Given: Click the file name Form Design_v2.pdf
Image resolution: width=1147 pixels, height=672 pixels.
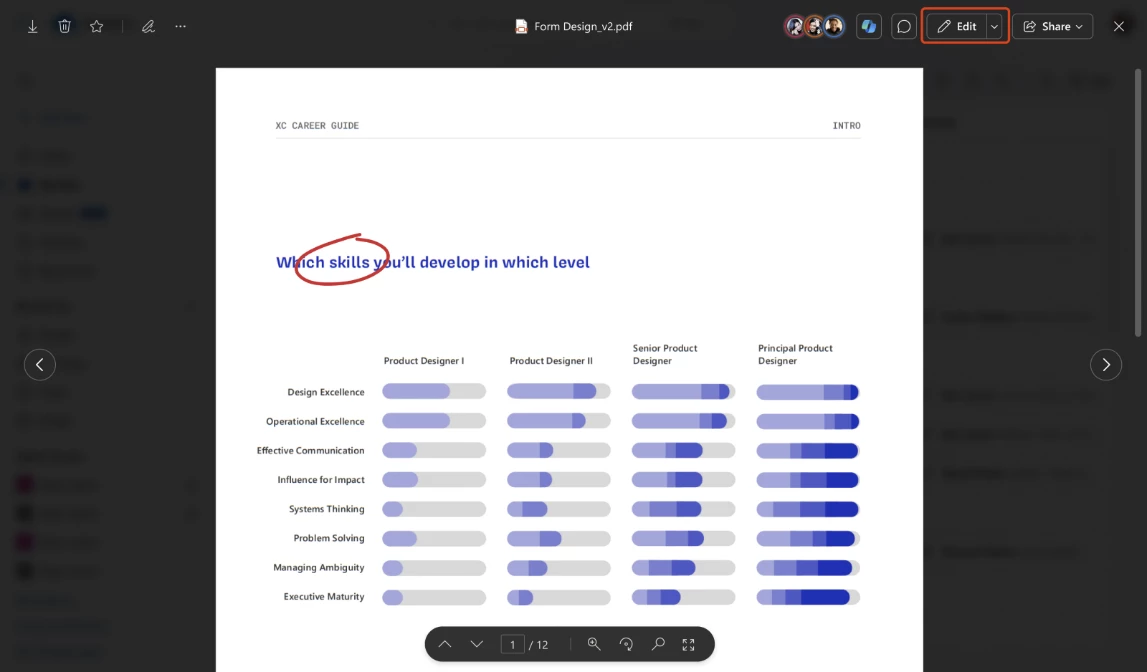Looking at the screenshot, I should (x=583, y=26).
